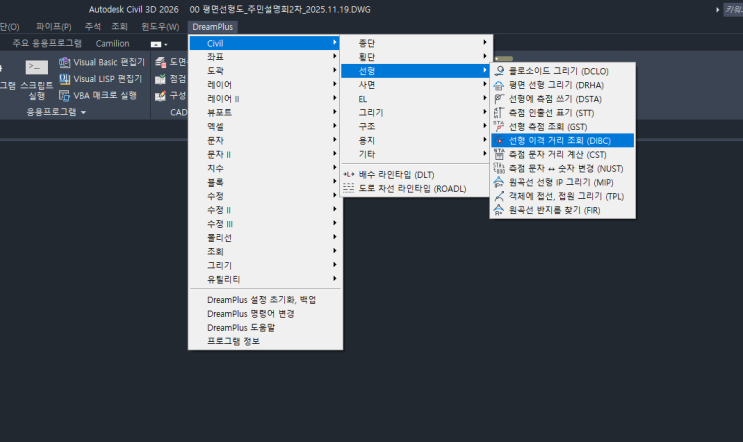Open the 문자 II submenu entry

(x=265, y=154)
